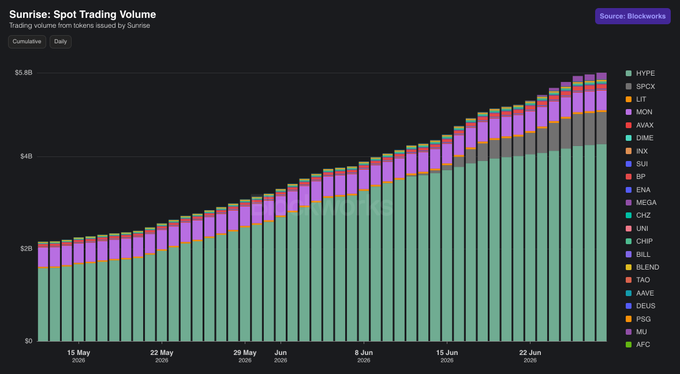Toggle the DIME series legend label
This screenshot has height=374, width=680.
pyautogui.click(x=644, y=138)
